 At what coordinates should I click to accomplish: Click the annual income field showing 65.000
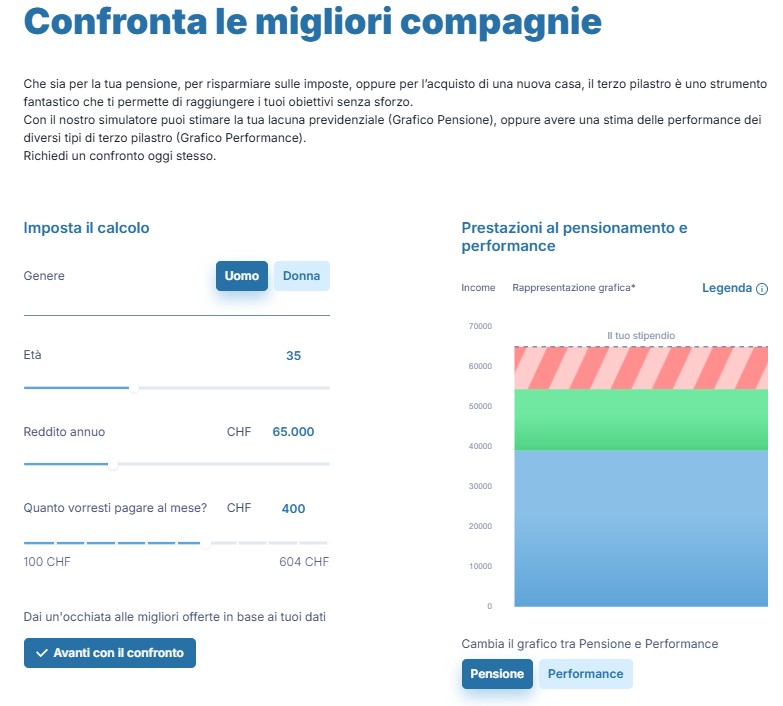[x=293, y=432]
